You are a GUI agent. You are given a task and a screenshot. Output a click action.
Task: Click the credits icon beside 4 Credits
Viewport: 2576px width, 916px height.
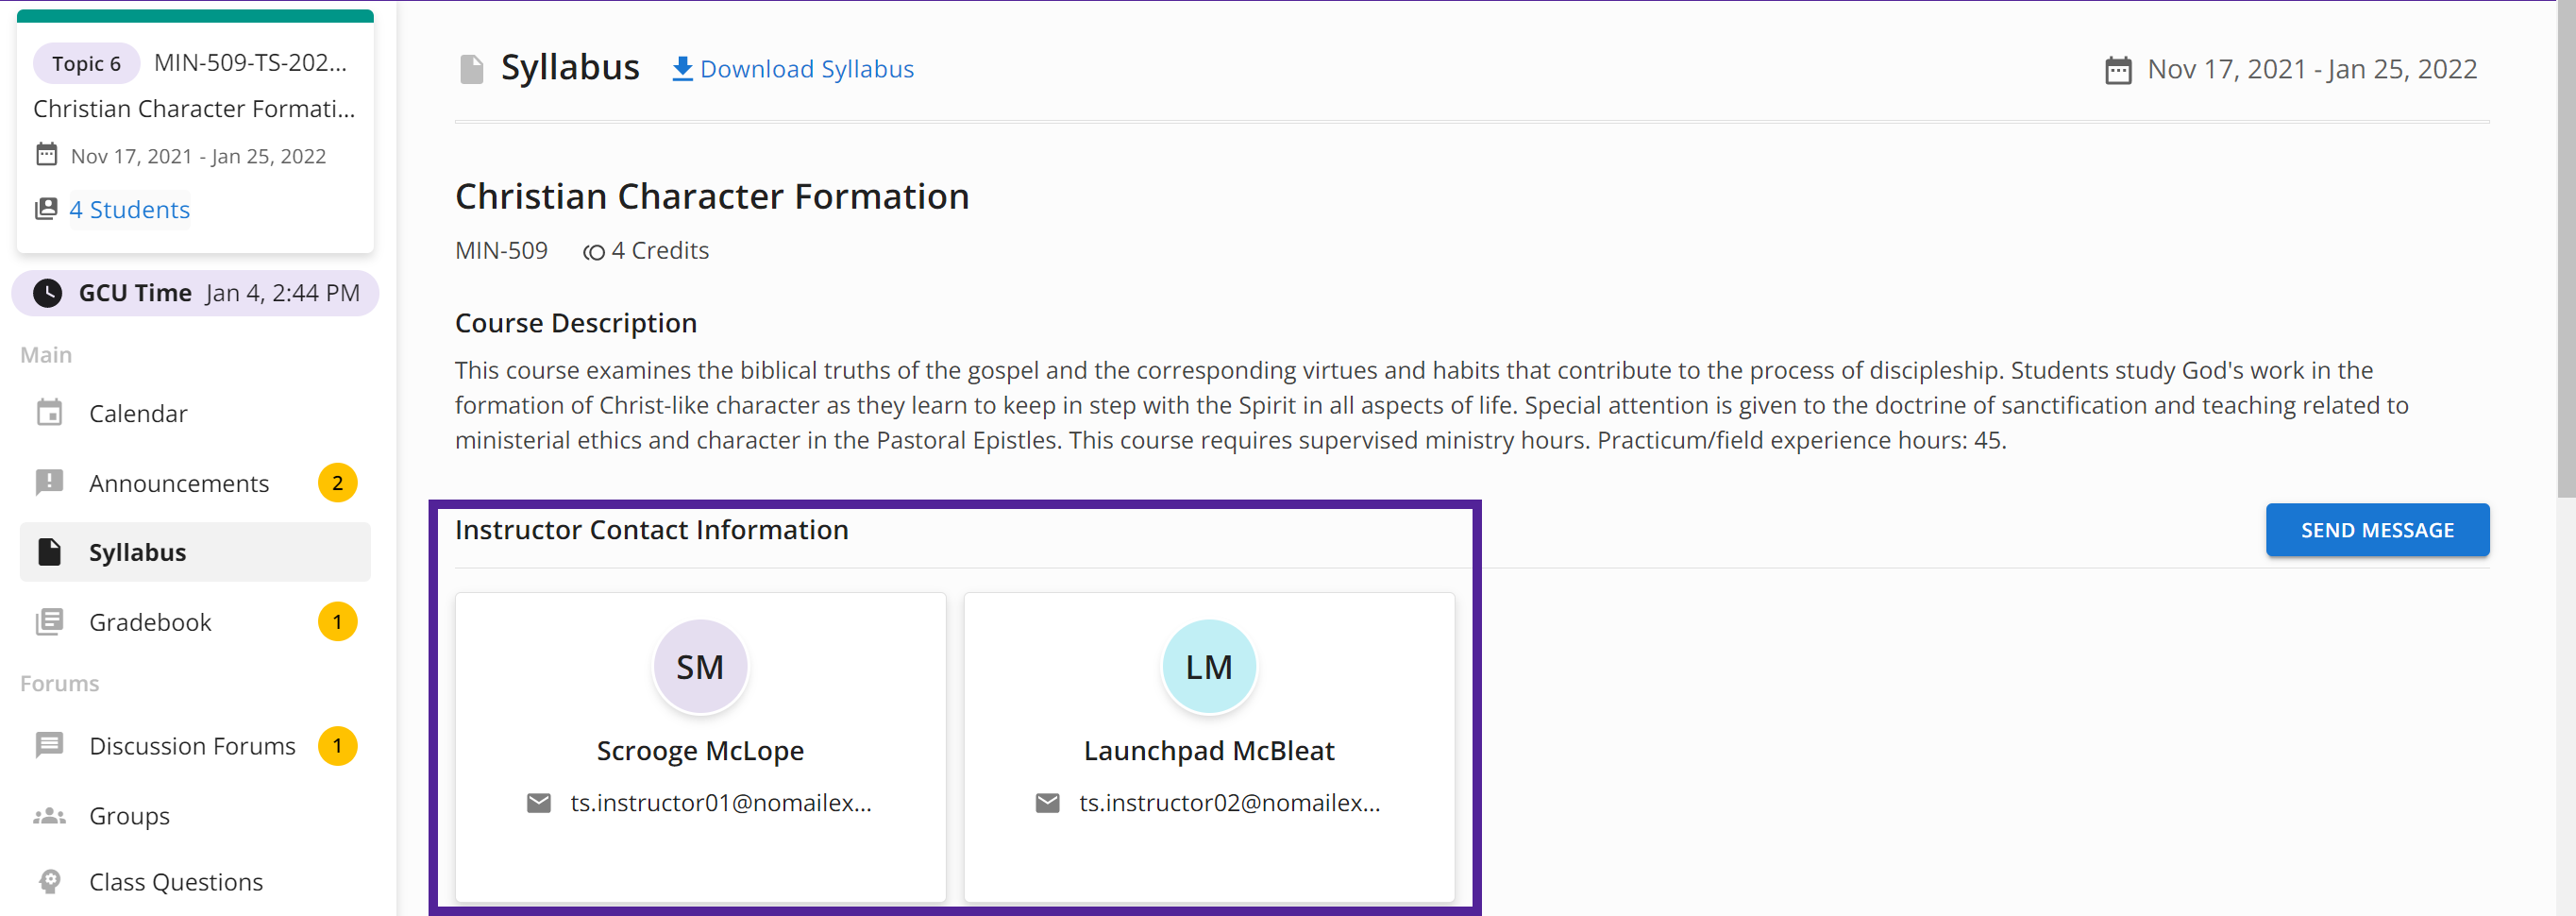tap(594, 252)
